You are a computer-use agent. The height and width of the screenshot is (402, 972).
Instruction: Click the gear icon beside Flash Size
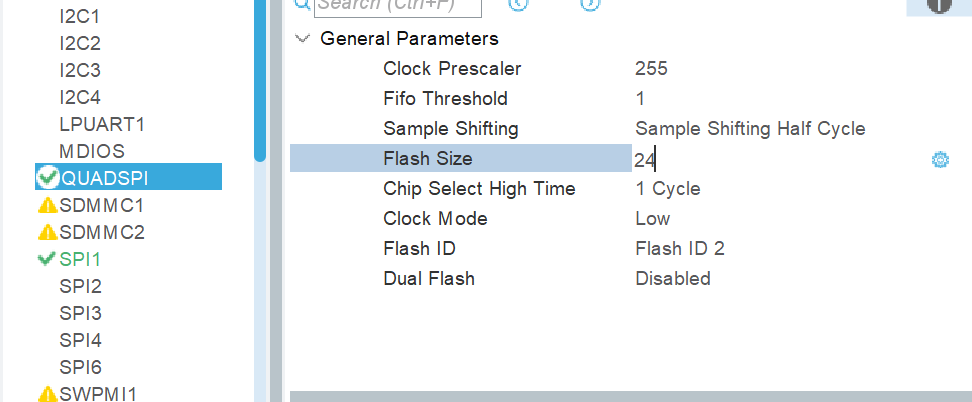pyautogui.click(x=940, y=159)
